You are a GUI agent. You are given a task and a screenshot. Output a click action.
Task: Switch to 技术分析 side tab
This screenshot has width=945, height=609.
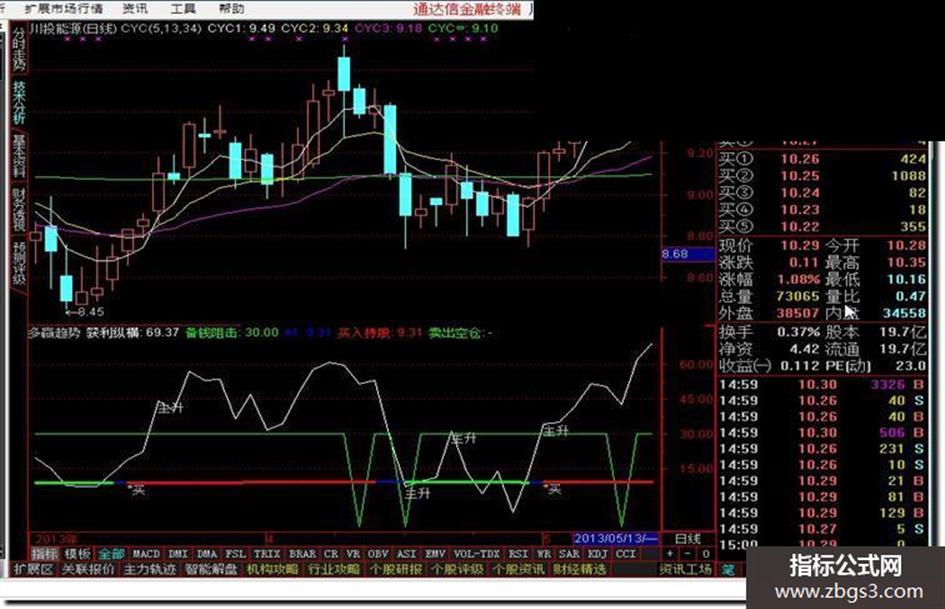click(19, 103)
